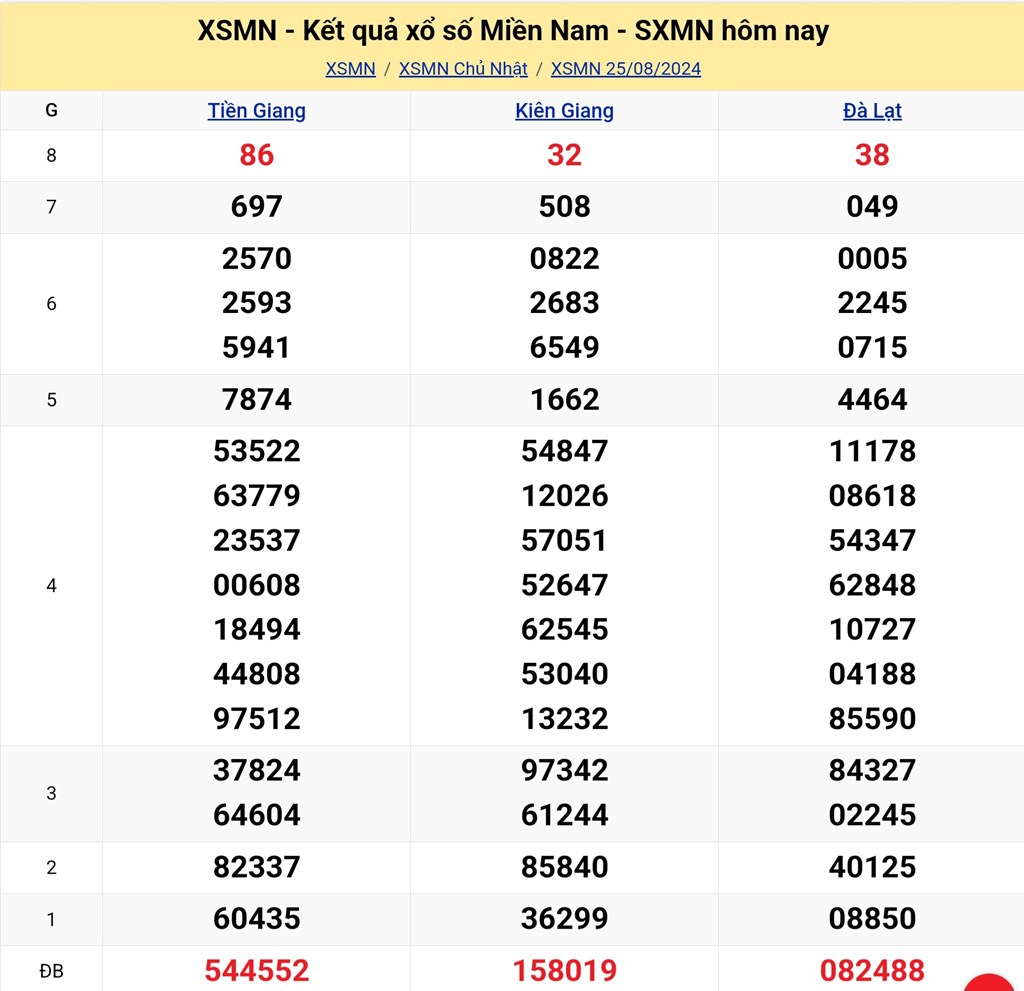Open XSMN 25/08/2024 breadcrumb link

pyautogui.click(x=626, y=69)
